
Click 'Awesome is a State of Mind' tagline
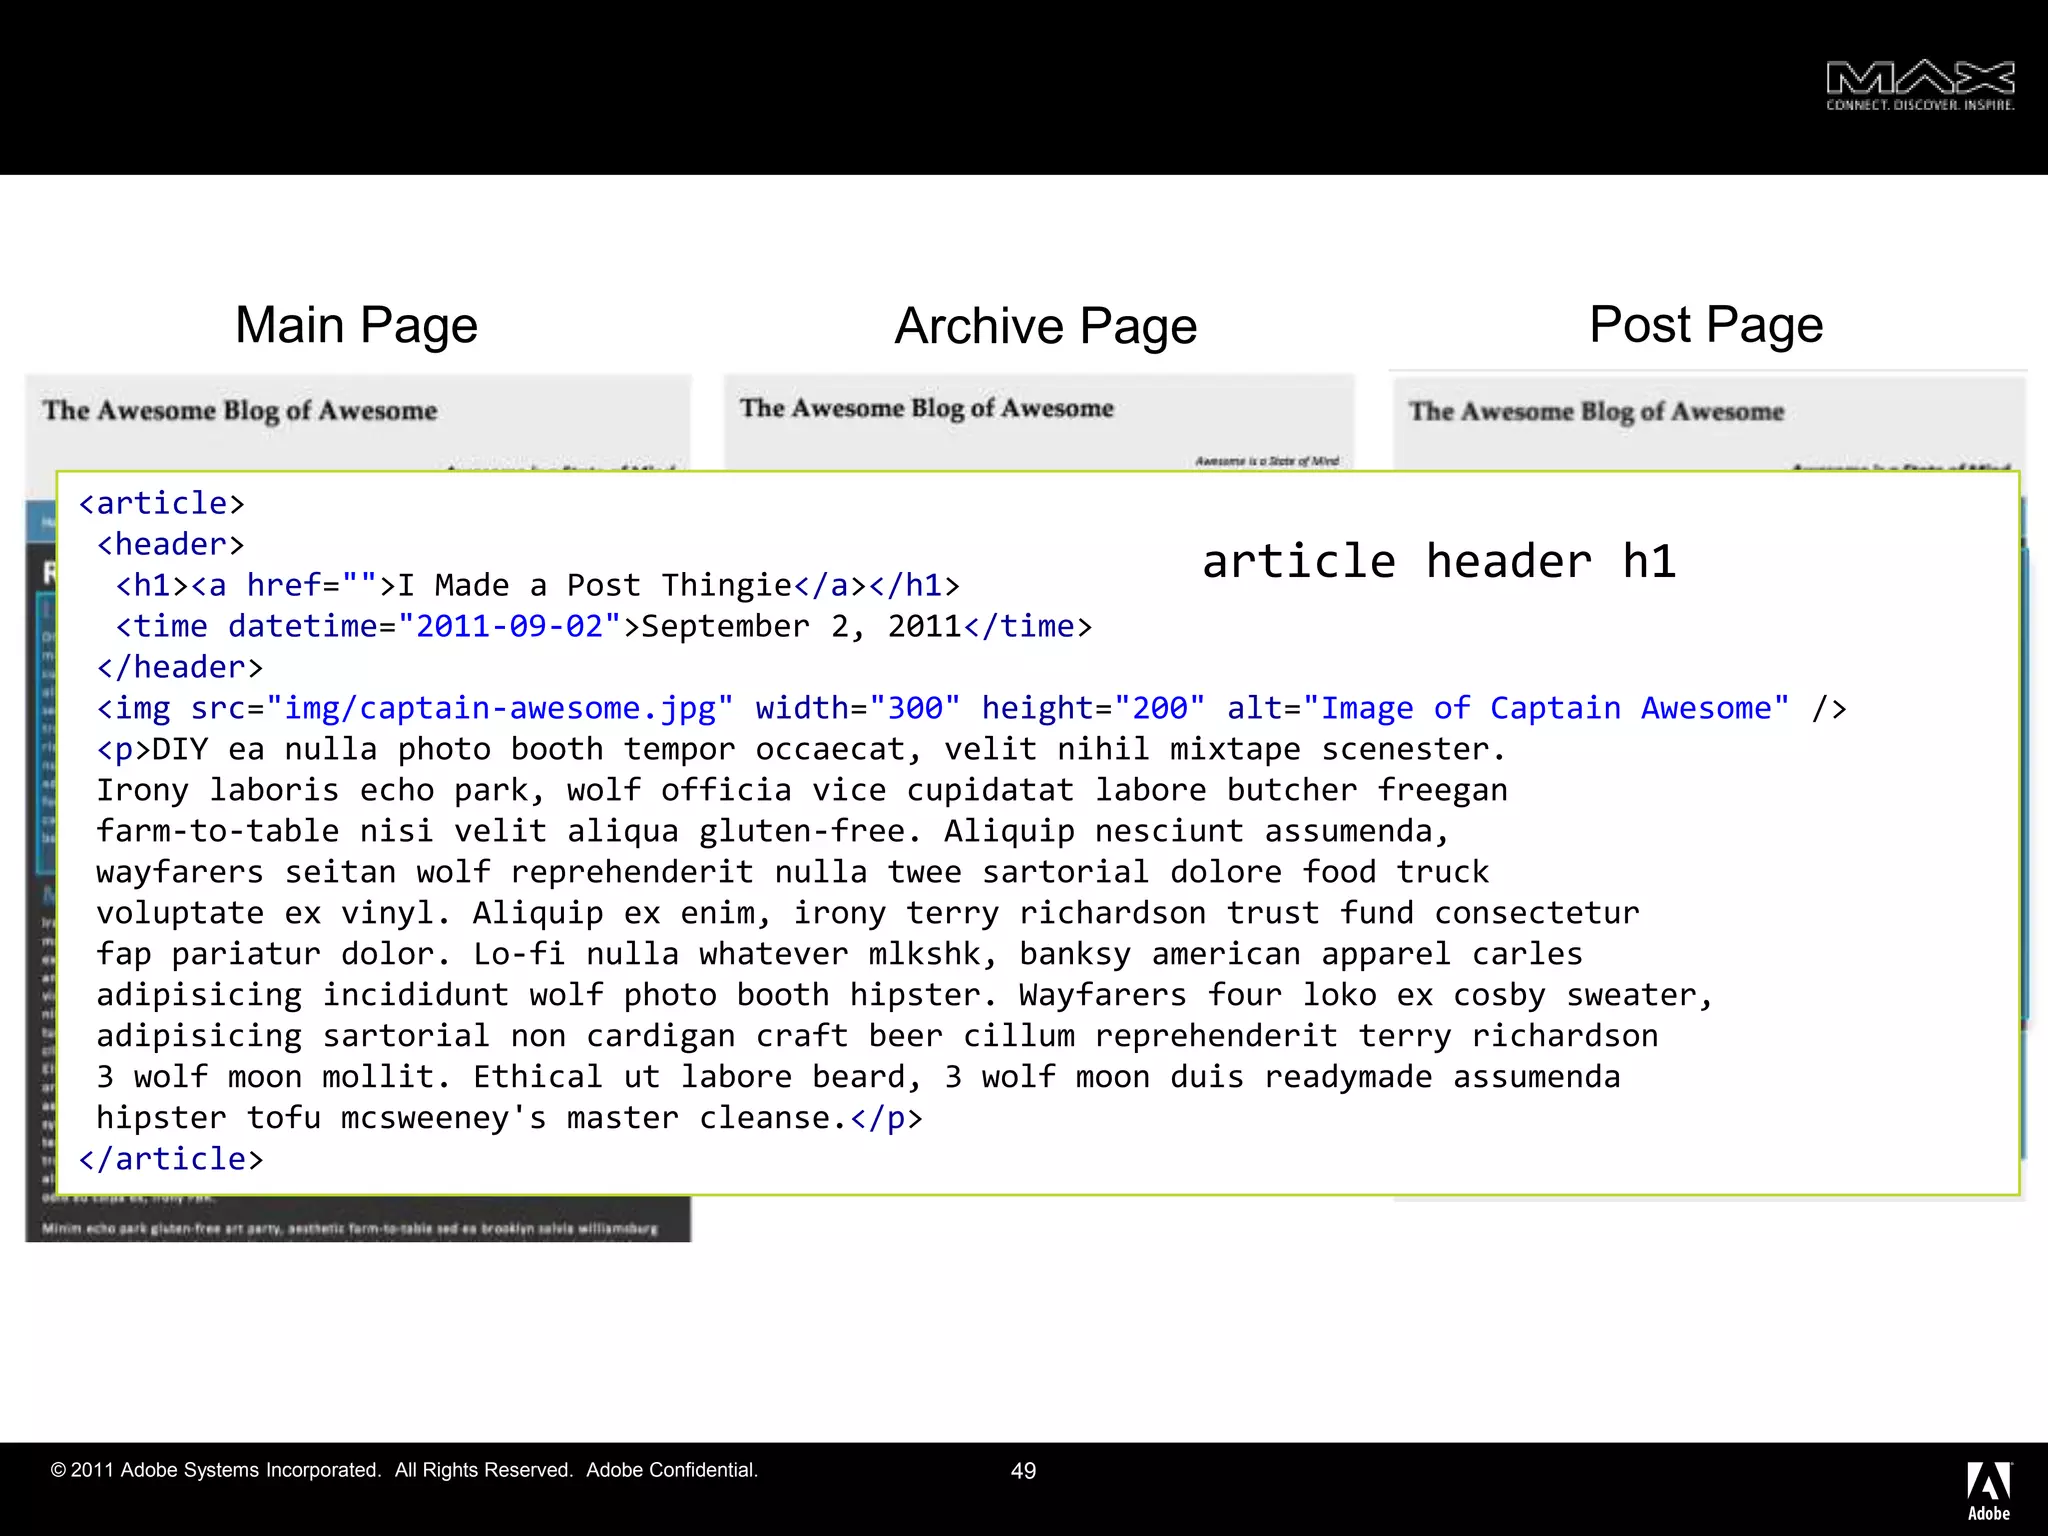[1266, 461]
